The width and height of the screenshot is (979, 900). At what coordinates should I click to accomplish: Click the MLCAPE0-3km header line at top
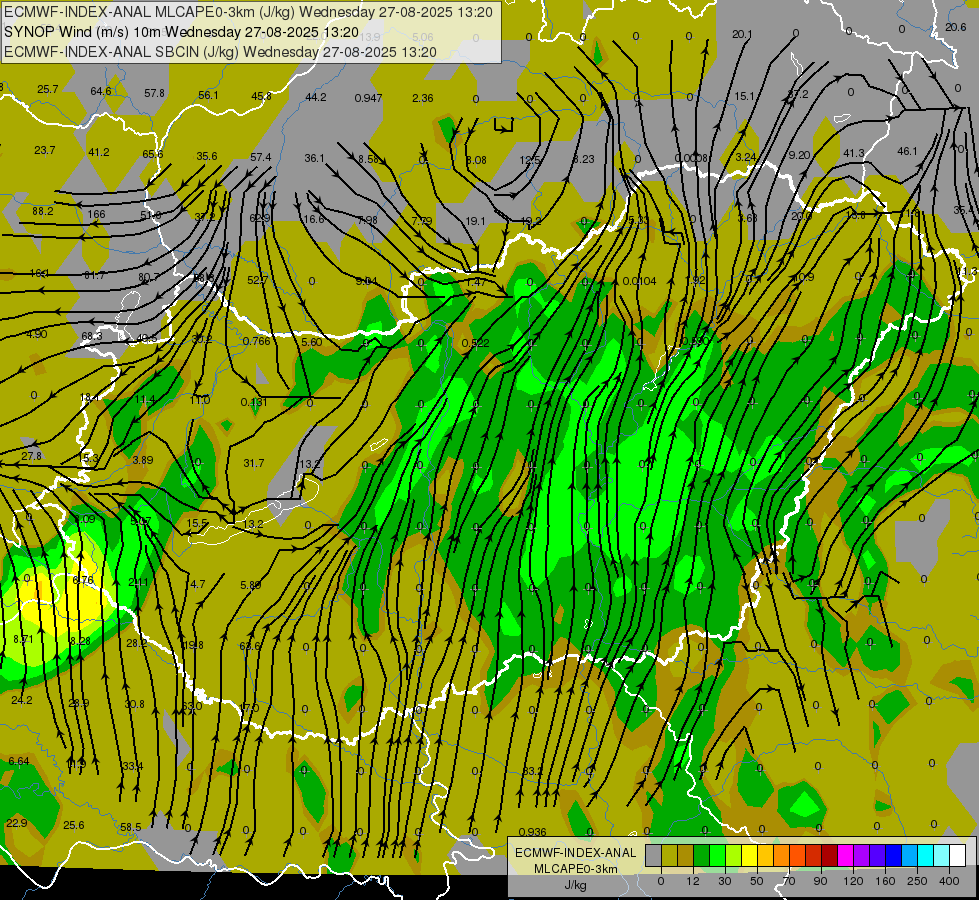[248, 12]
